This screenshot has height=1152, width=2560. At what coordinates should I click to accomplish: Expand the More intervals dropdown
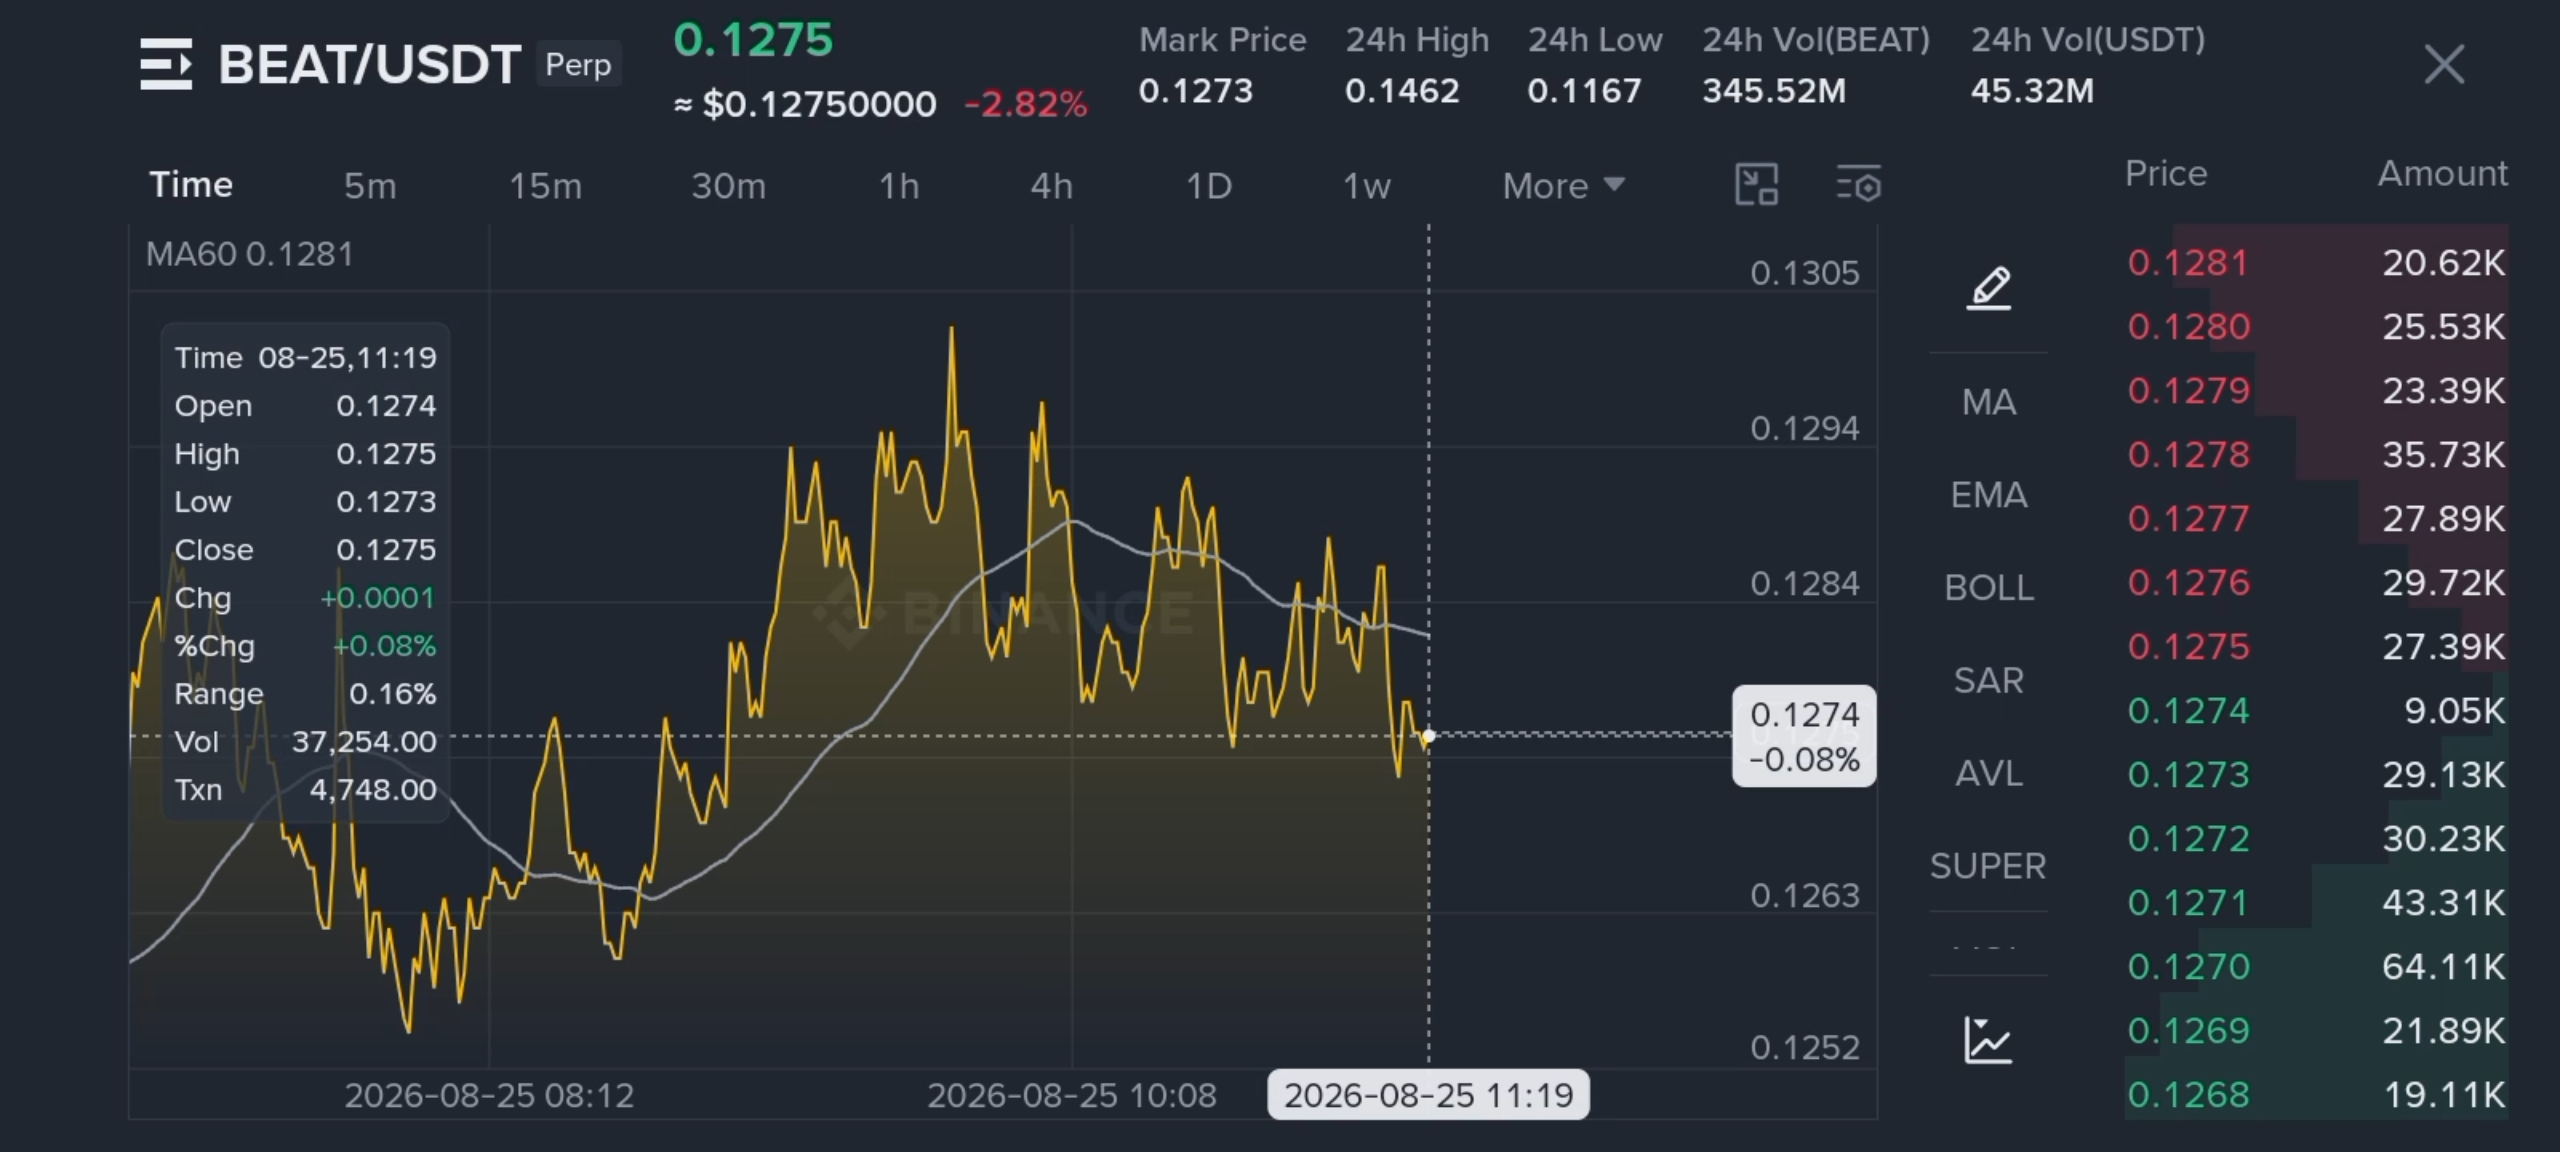1563,186
